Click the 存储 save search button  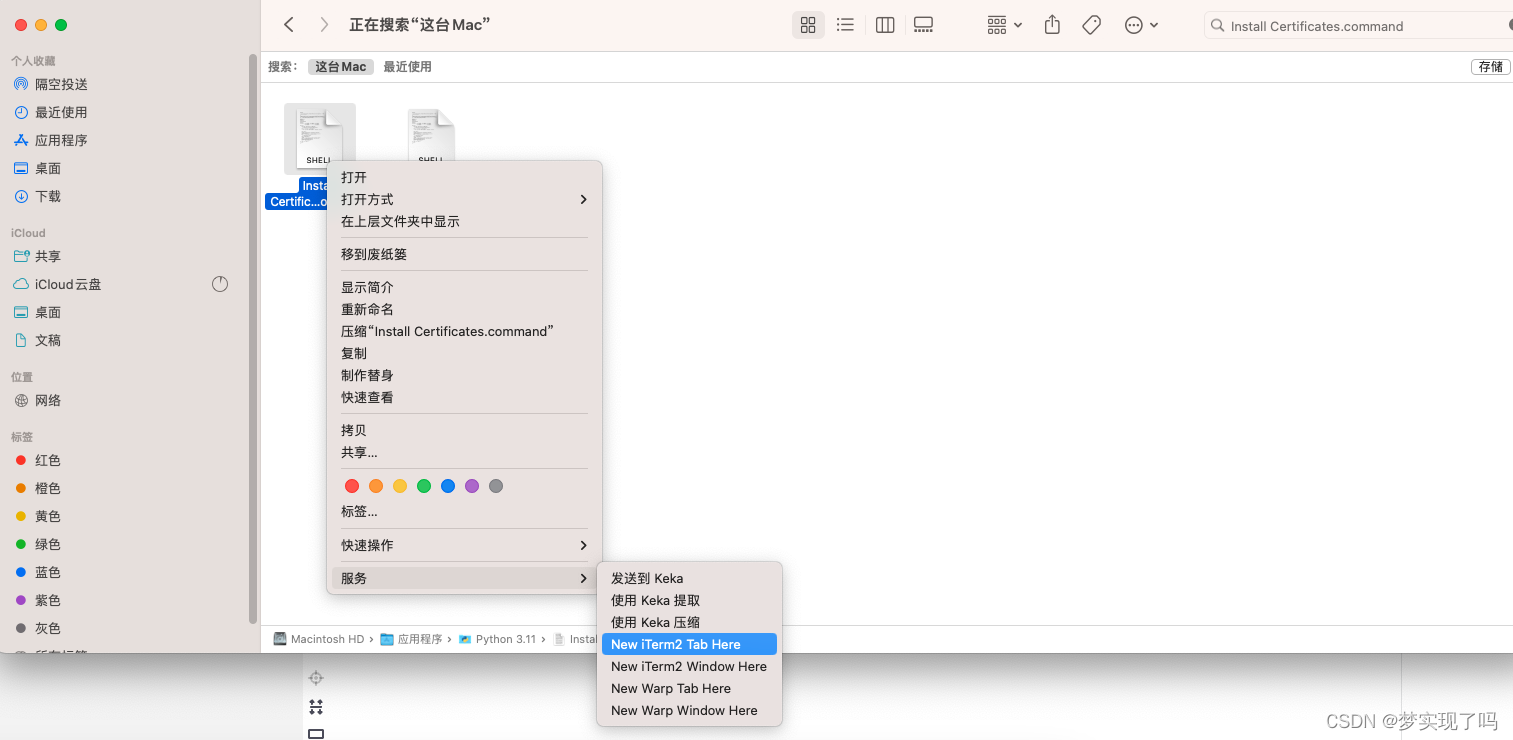(x=1490, y=67)
